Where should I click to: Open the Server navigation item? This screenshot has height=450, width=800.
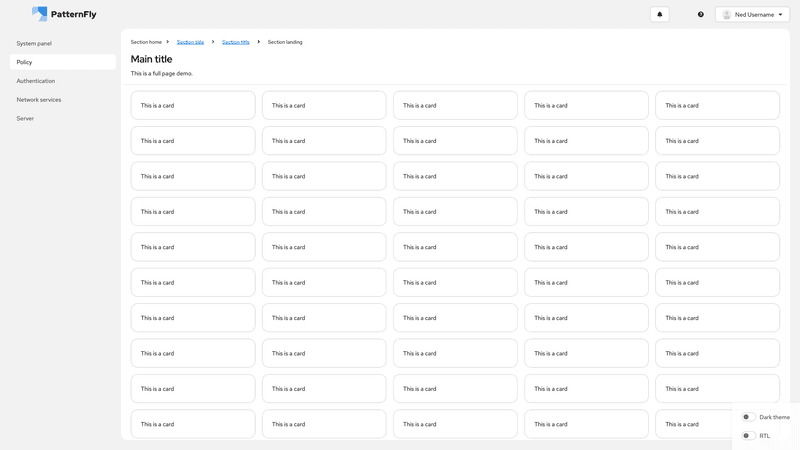(63, 118)
